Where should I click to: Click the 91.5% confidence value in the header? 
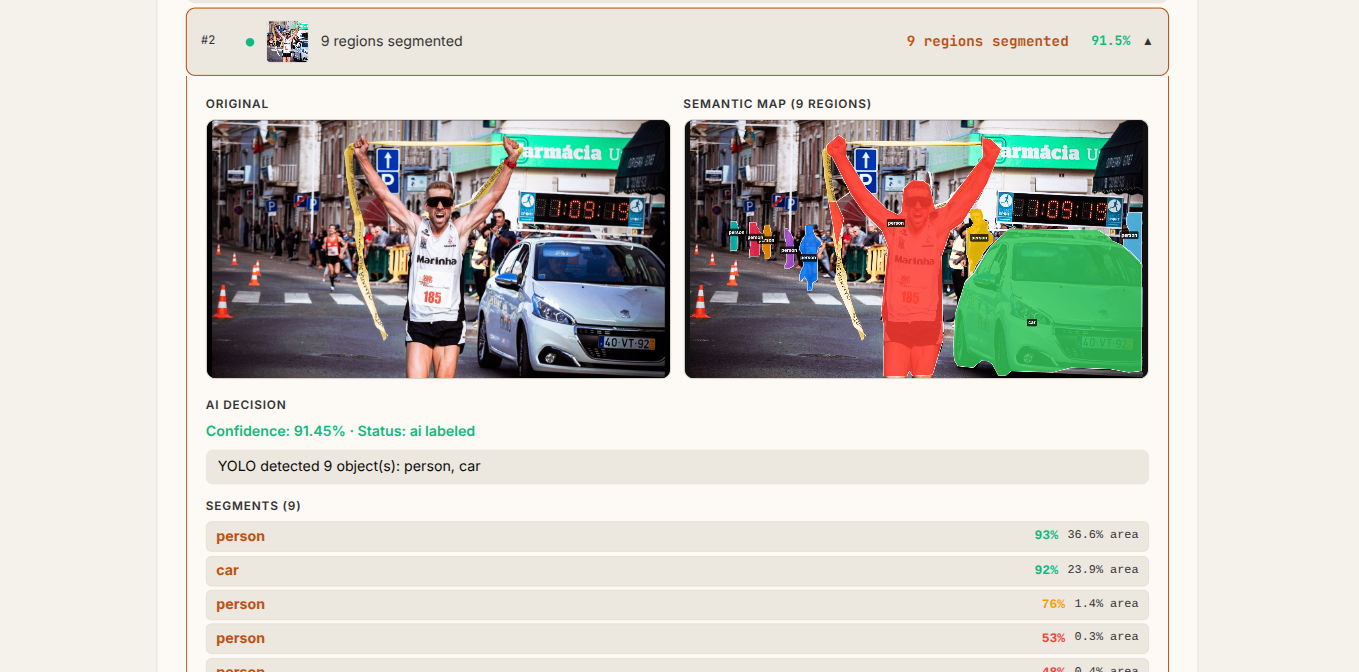(1110, 41)
